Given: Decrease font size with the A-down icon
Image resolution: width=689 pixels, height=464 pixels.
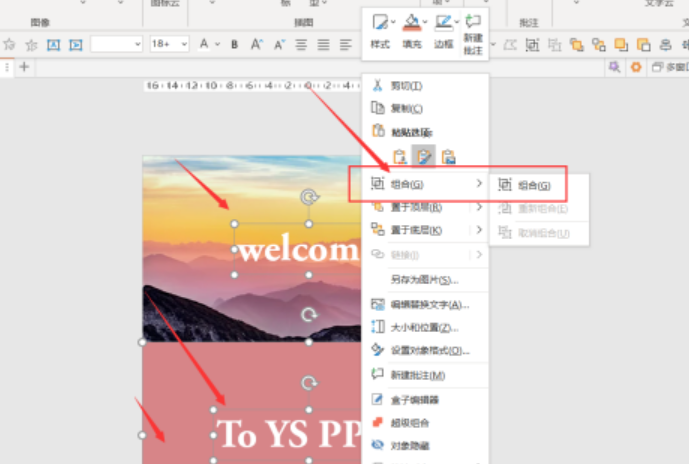Looking at the screenshot, I should tap(279, 44).
